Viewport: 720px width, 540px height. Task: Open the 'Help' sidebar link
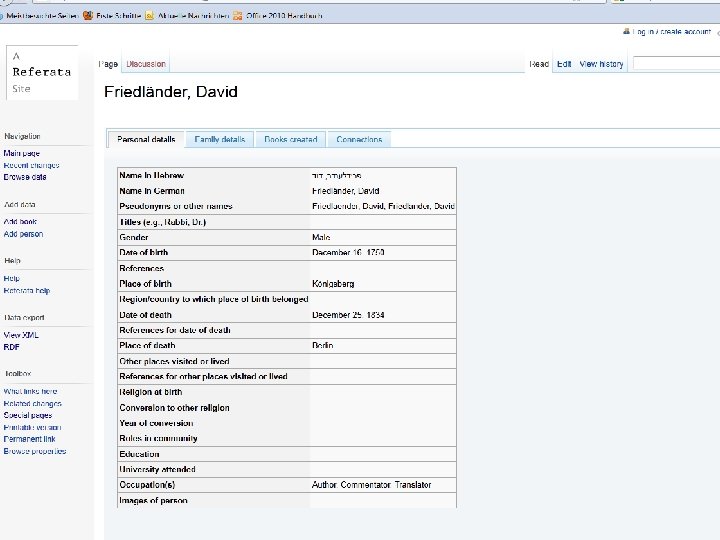pos(11,278)
